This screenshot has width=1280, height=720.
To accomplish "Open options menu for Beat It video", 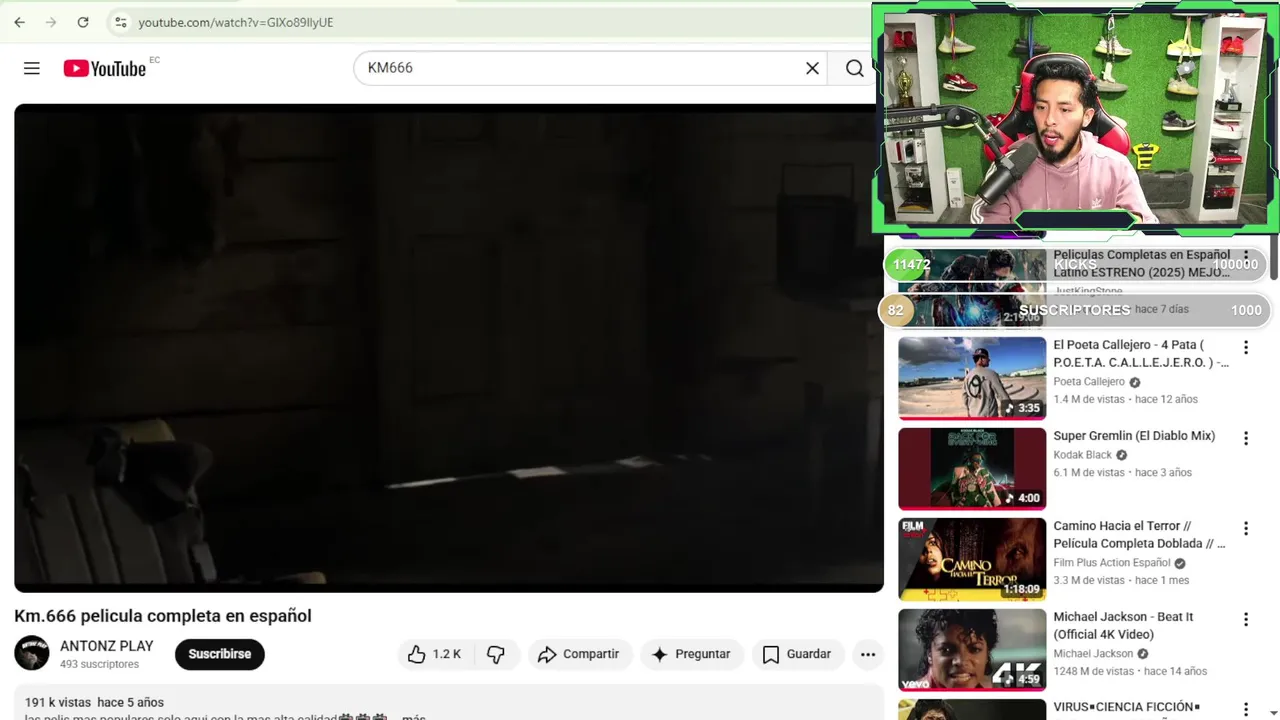I will pyautogui.click(x=1246, y=619).
